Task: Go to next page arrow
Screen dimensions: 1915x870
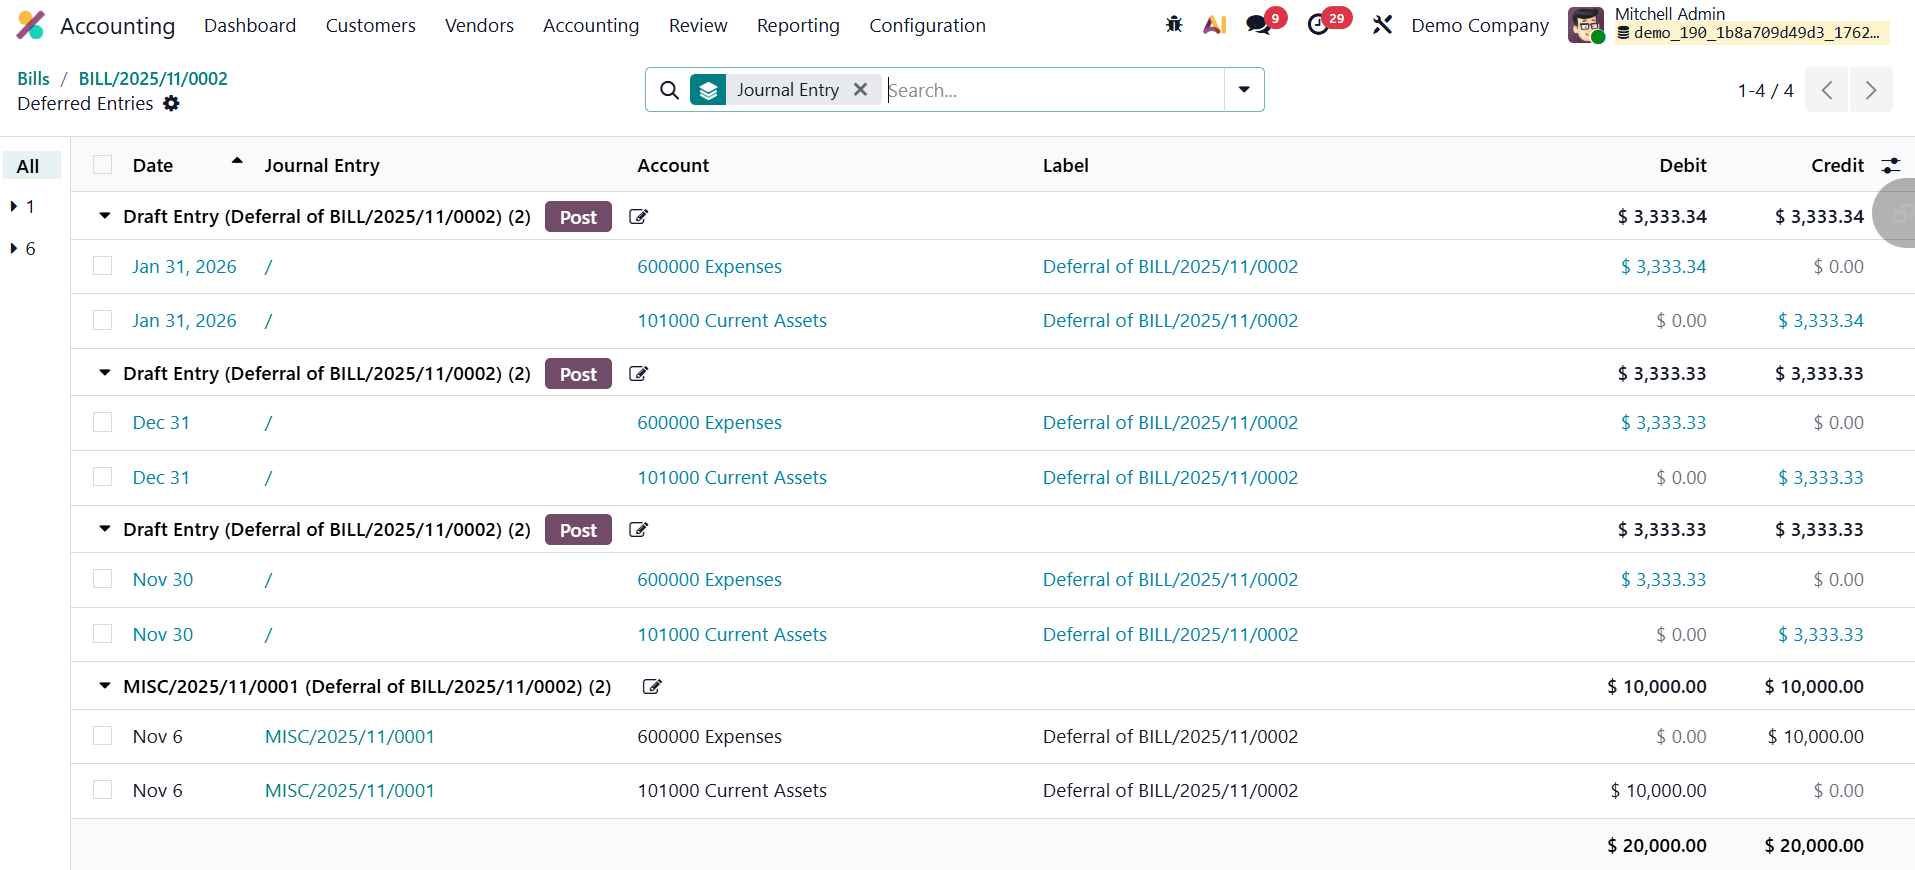Action: click(x=1870, y=91)
